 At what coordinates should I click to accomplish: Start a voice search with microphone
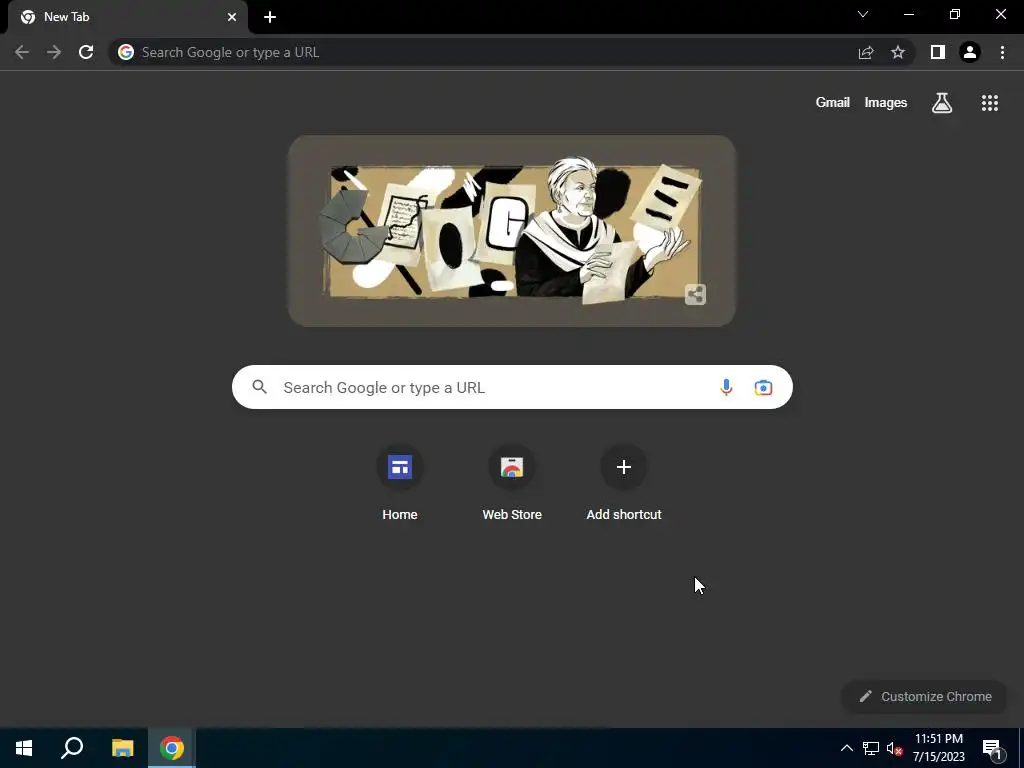pyautogui.click(x=726, y=387)
